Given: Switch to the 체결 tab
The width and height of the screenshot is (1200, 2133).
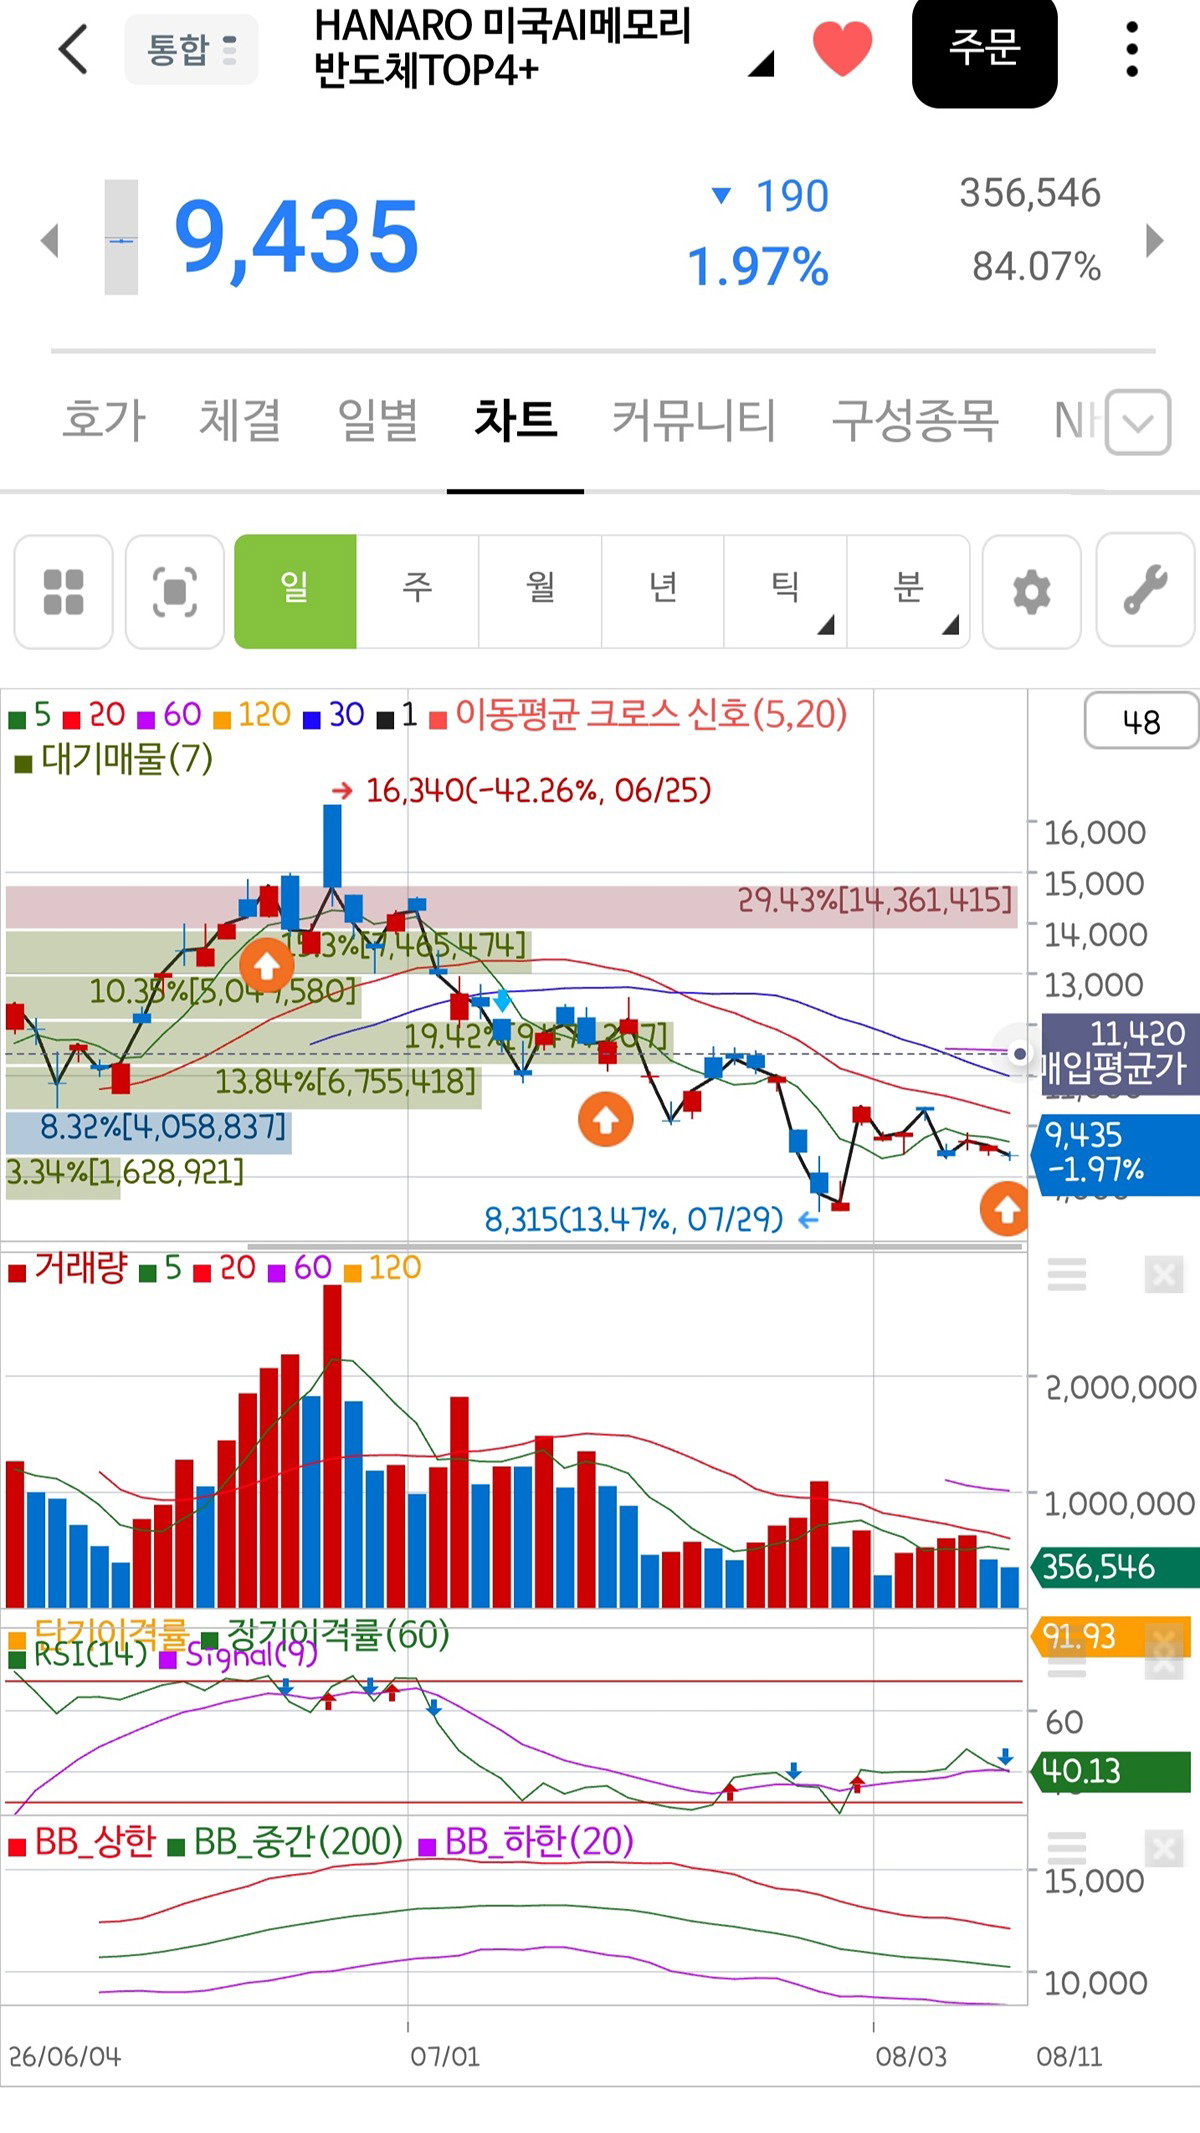Looking at the screenshot, I should tap(240, 419).
